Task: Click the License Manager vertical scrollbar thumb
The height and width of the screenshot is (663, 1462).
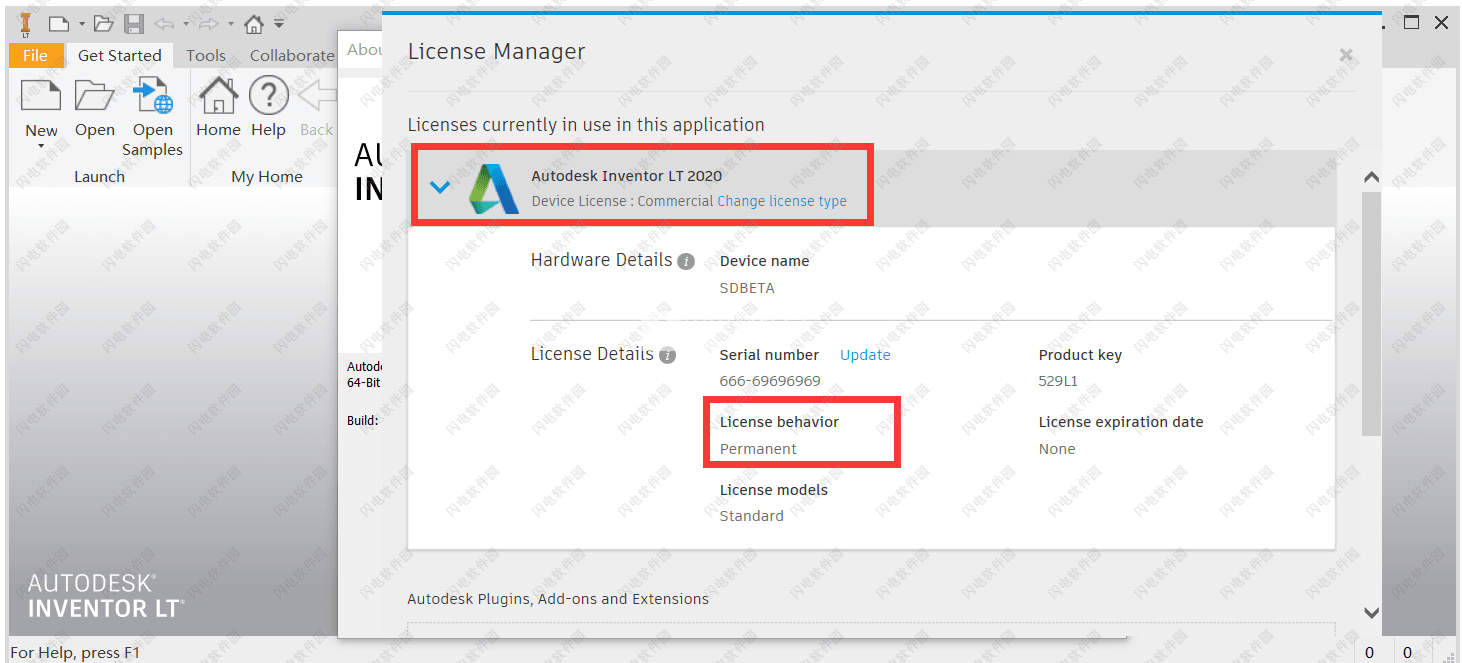Action: click(1372, 312)
